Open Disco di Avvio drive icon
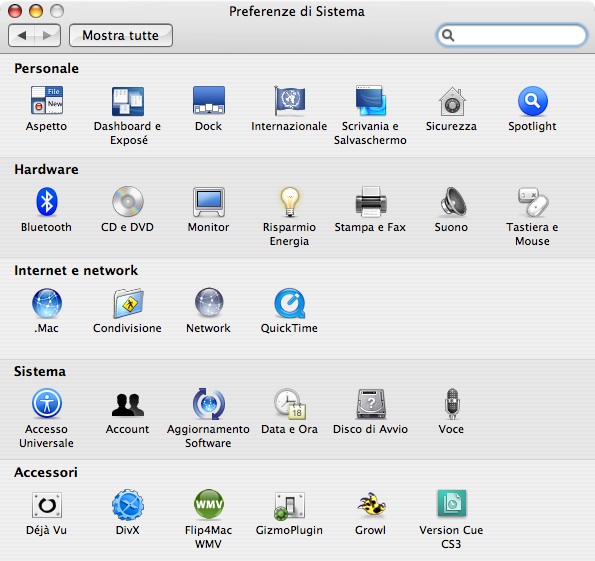This screenshot has width=595, height=561. click(371, 403)
